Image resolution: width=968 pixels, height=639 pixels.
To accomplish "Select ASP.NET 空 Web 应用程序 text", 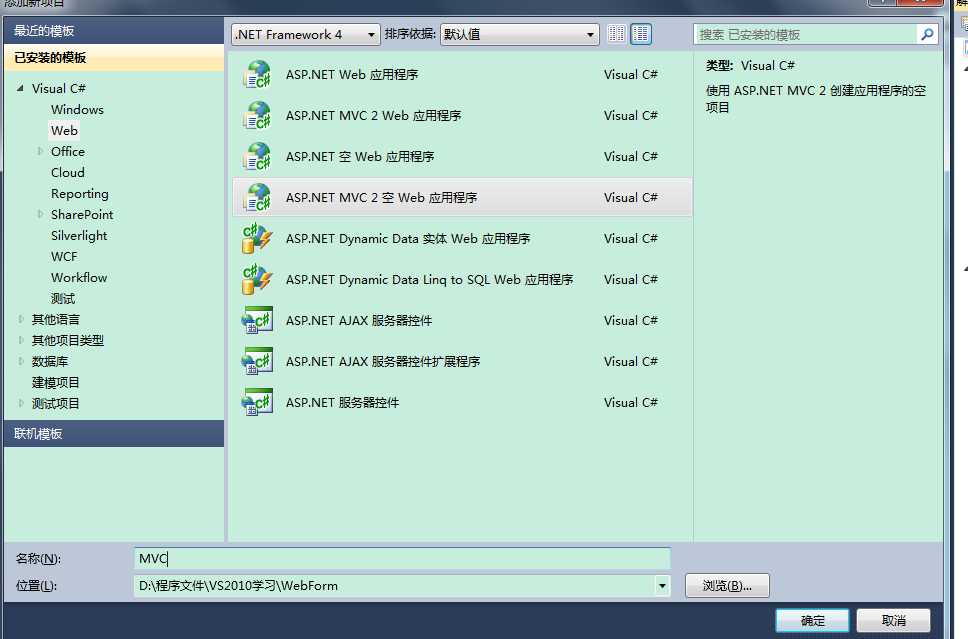I will (360, 157).
